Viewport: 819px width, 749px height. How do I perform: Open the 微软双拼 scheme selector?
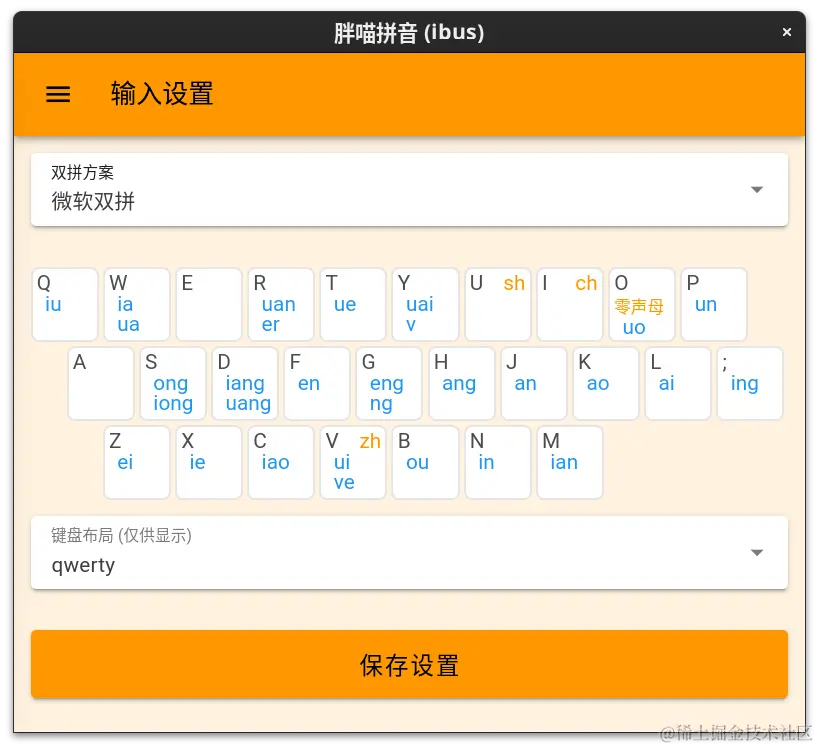point(409,190)
